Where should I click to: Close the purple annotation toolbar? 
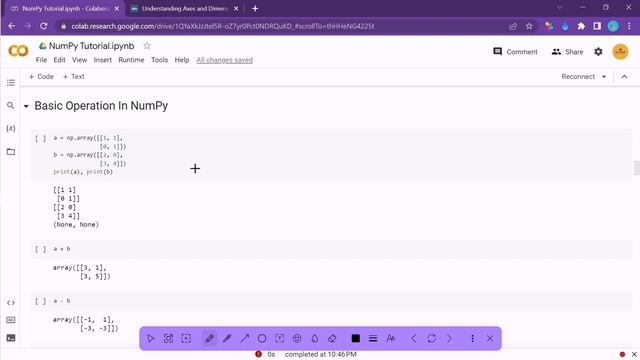coord(490,338)
